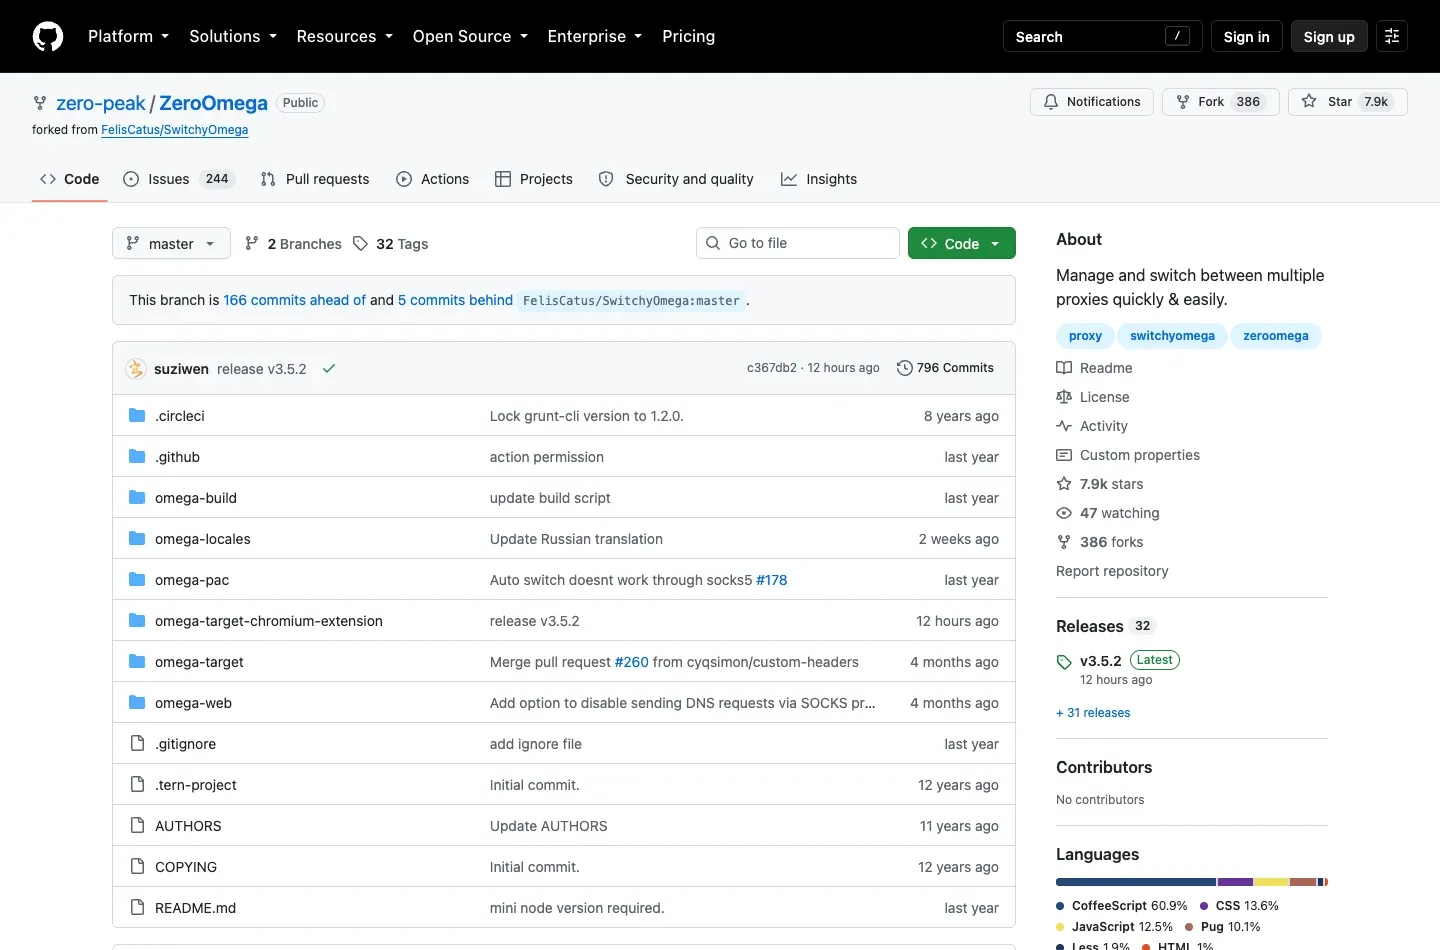The width and height of the screenshot is (1440, 950).
Task: Open the 166 commits ahead of link
Action: click(x=294, y=300)
